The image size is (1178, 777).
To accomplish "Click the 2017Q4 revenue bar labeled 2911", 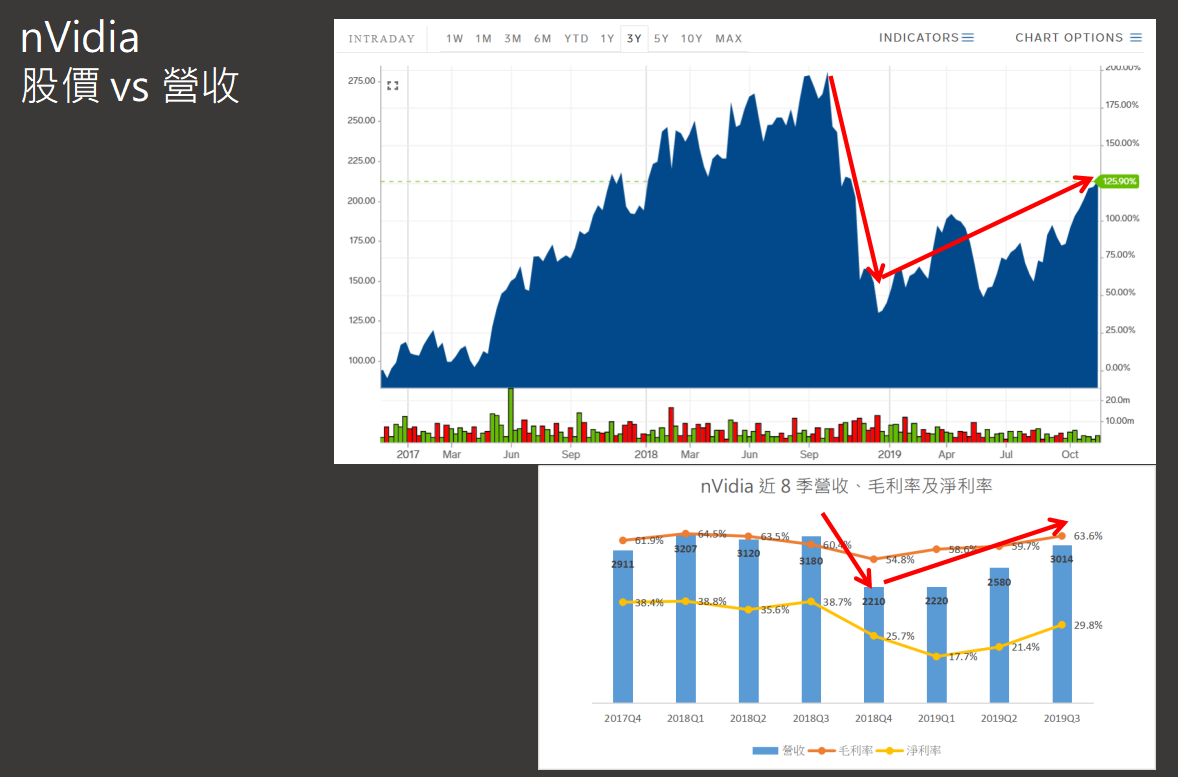I will coord(623,627).
